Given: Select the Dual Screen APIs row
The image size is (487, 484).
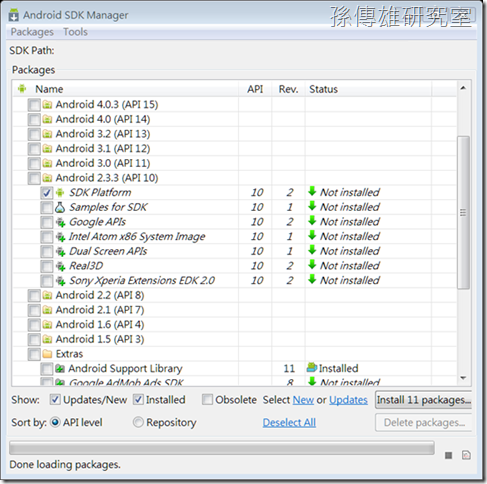Looking at the screenshot, I should 235,251.
